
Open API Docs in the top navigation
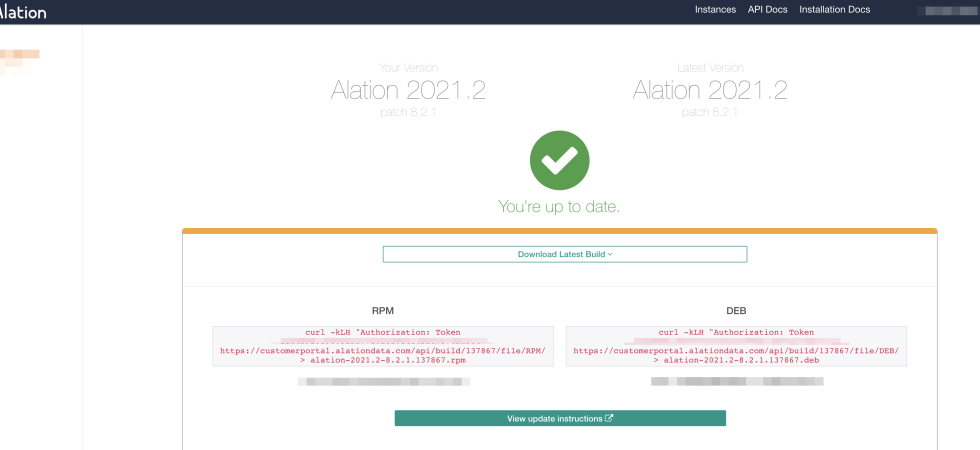(x=768, y=9)
